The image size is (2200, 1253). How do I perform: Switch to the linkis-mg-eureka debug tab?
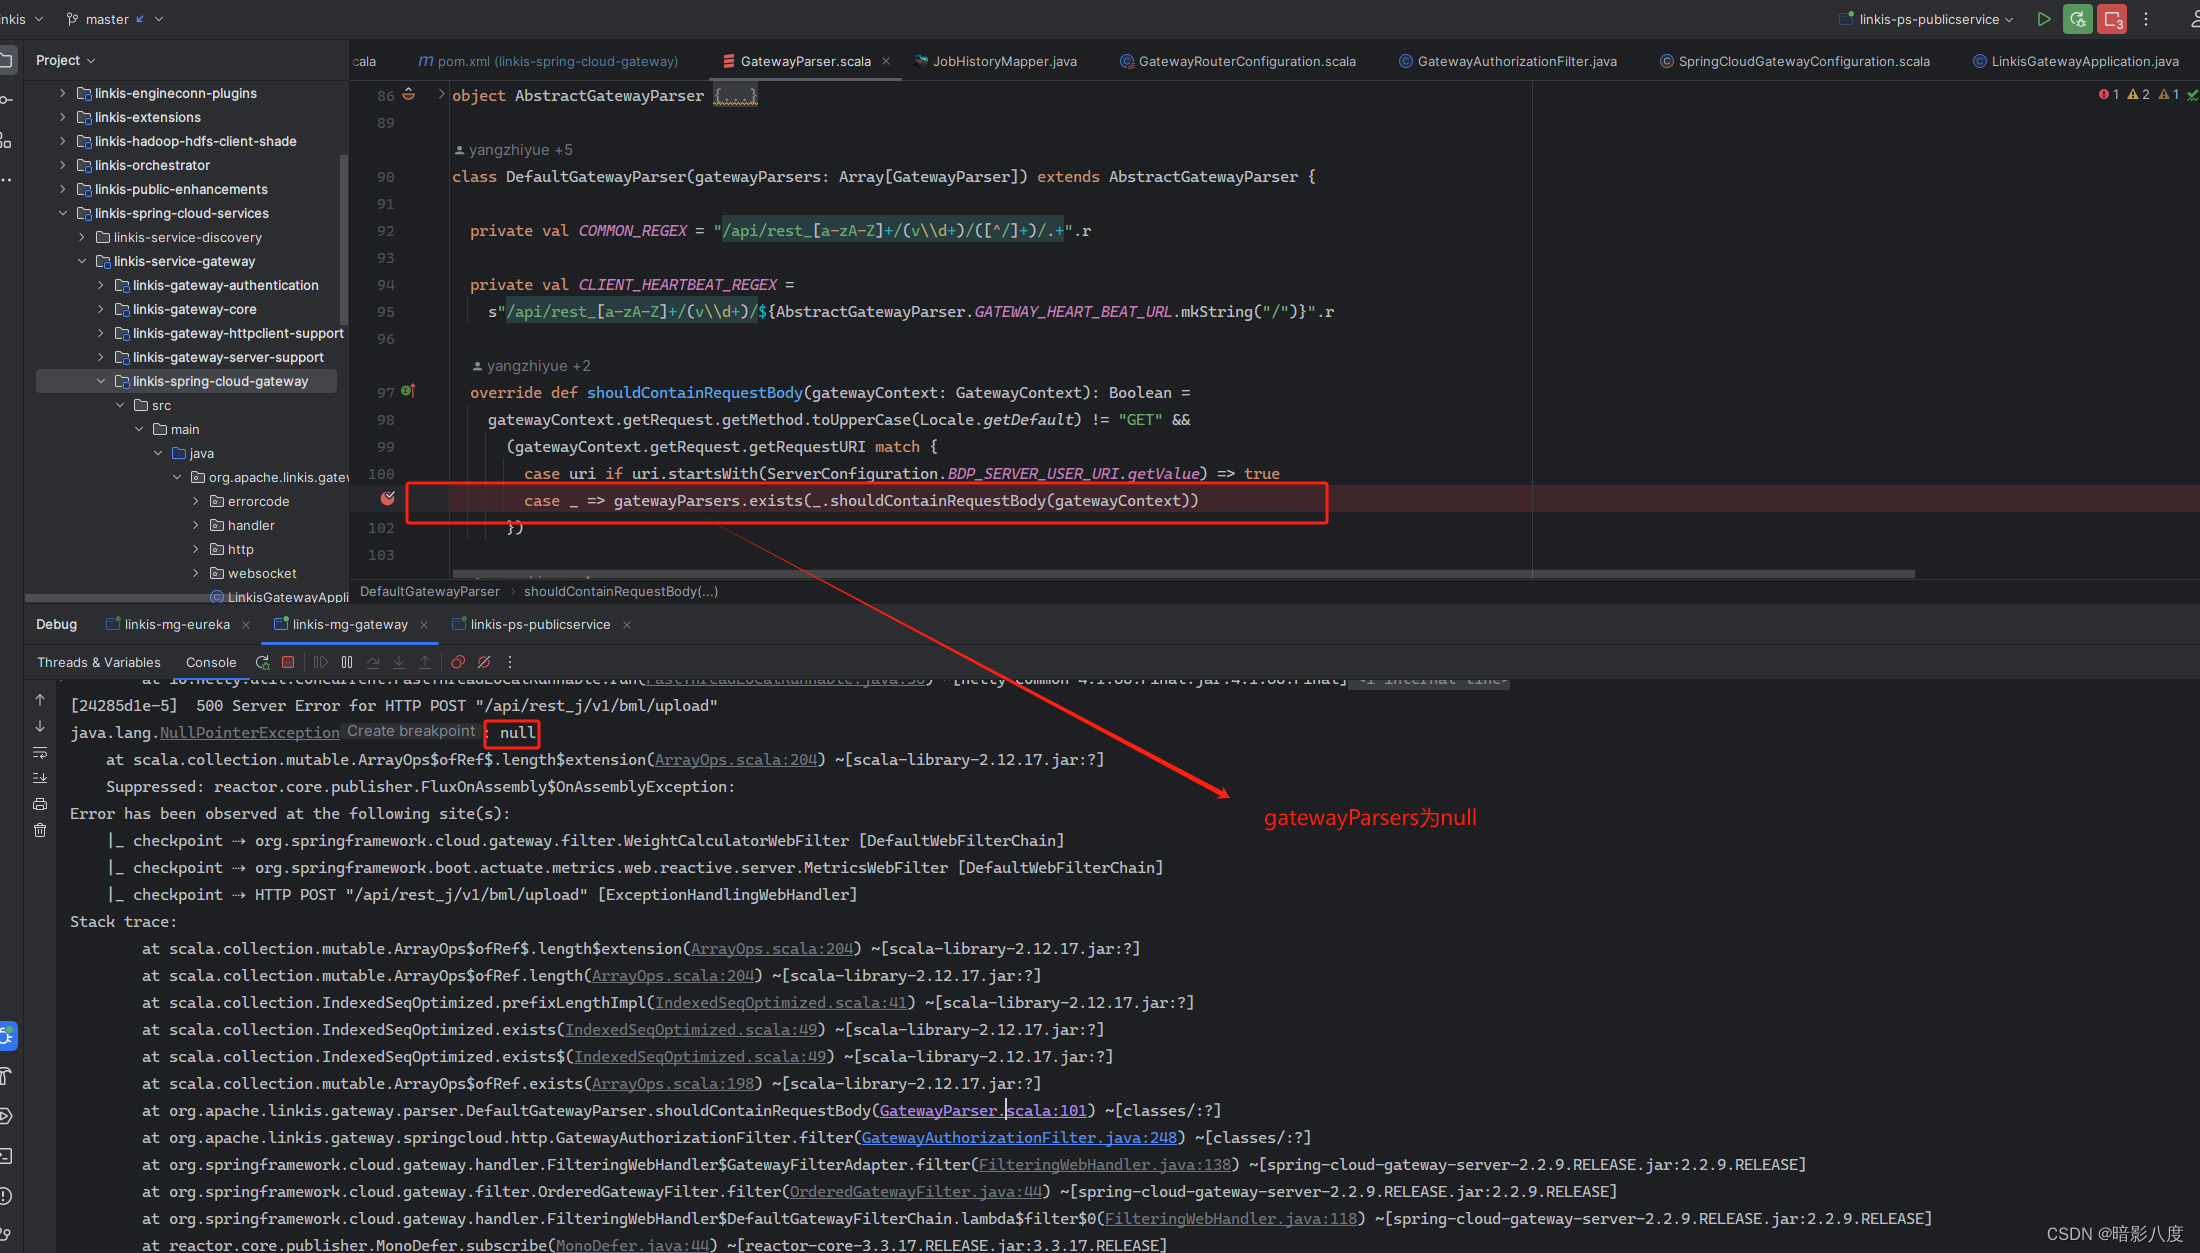(x=168, y=624)
